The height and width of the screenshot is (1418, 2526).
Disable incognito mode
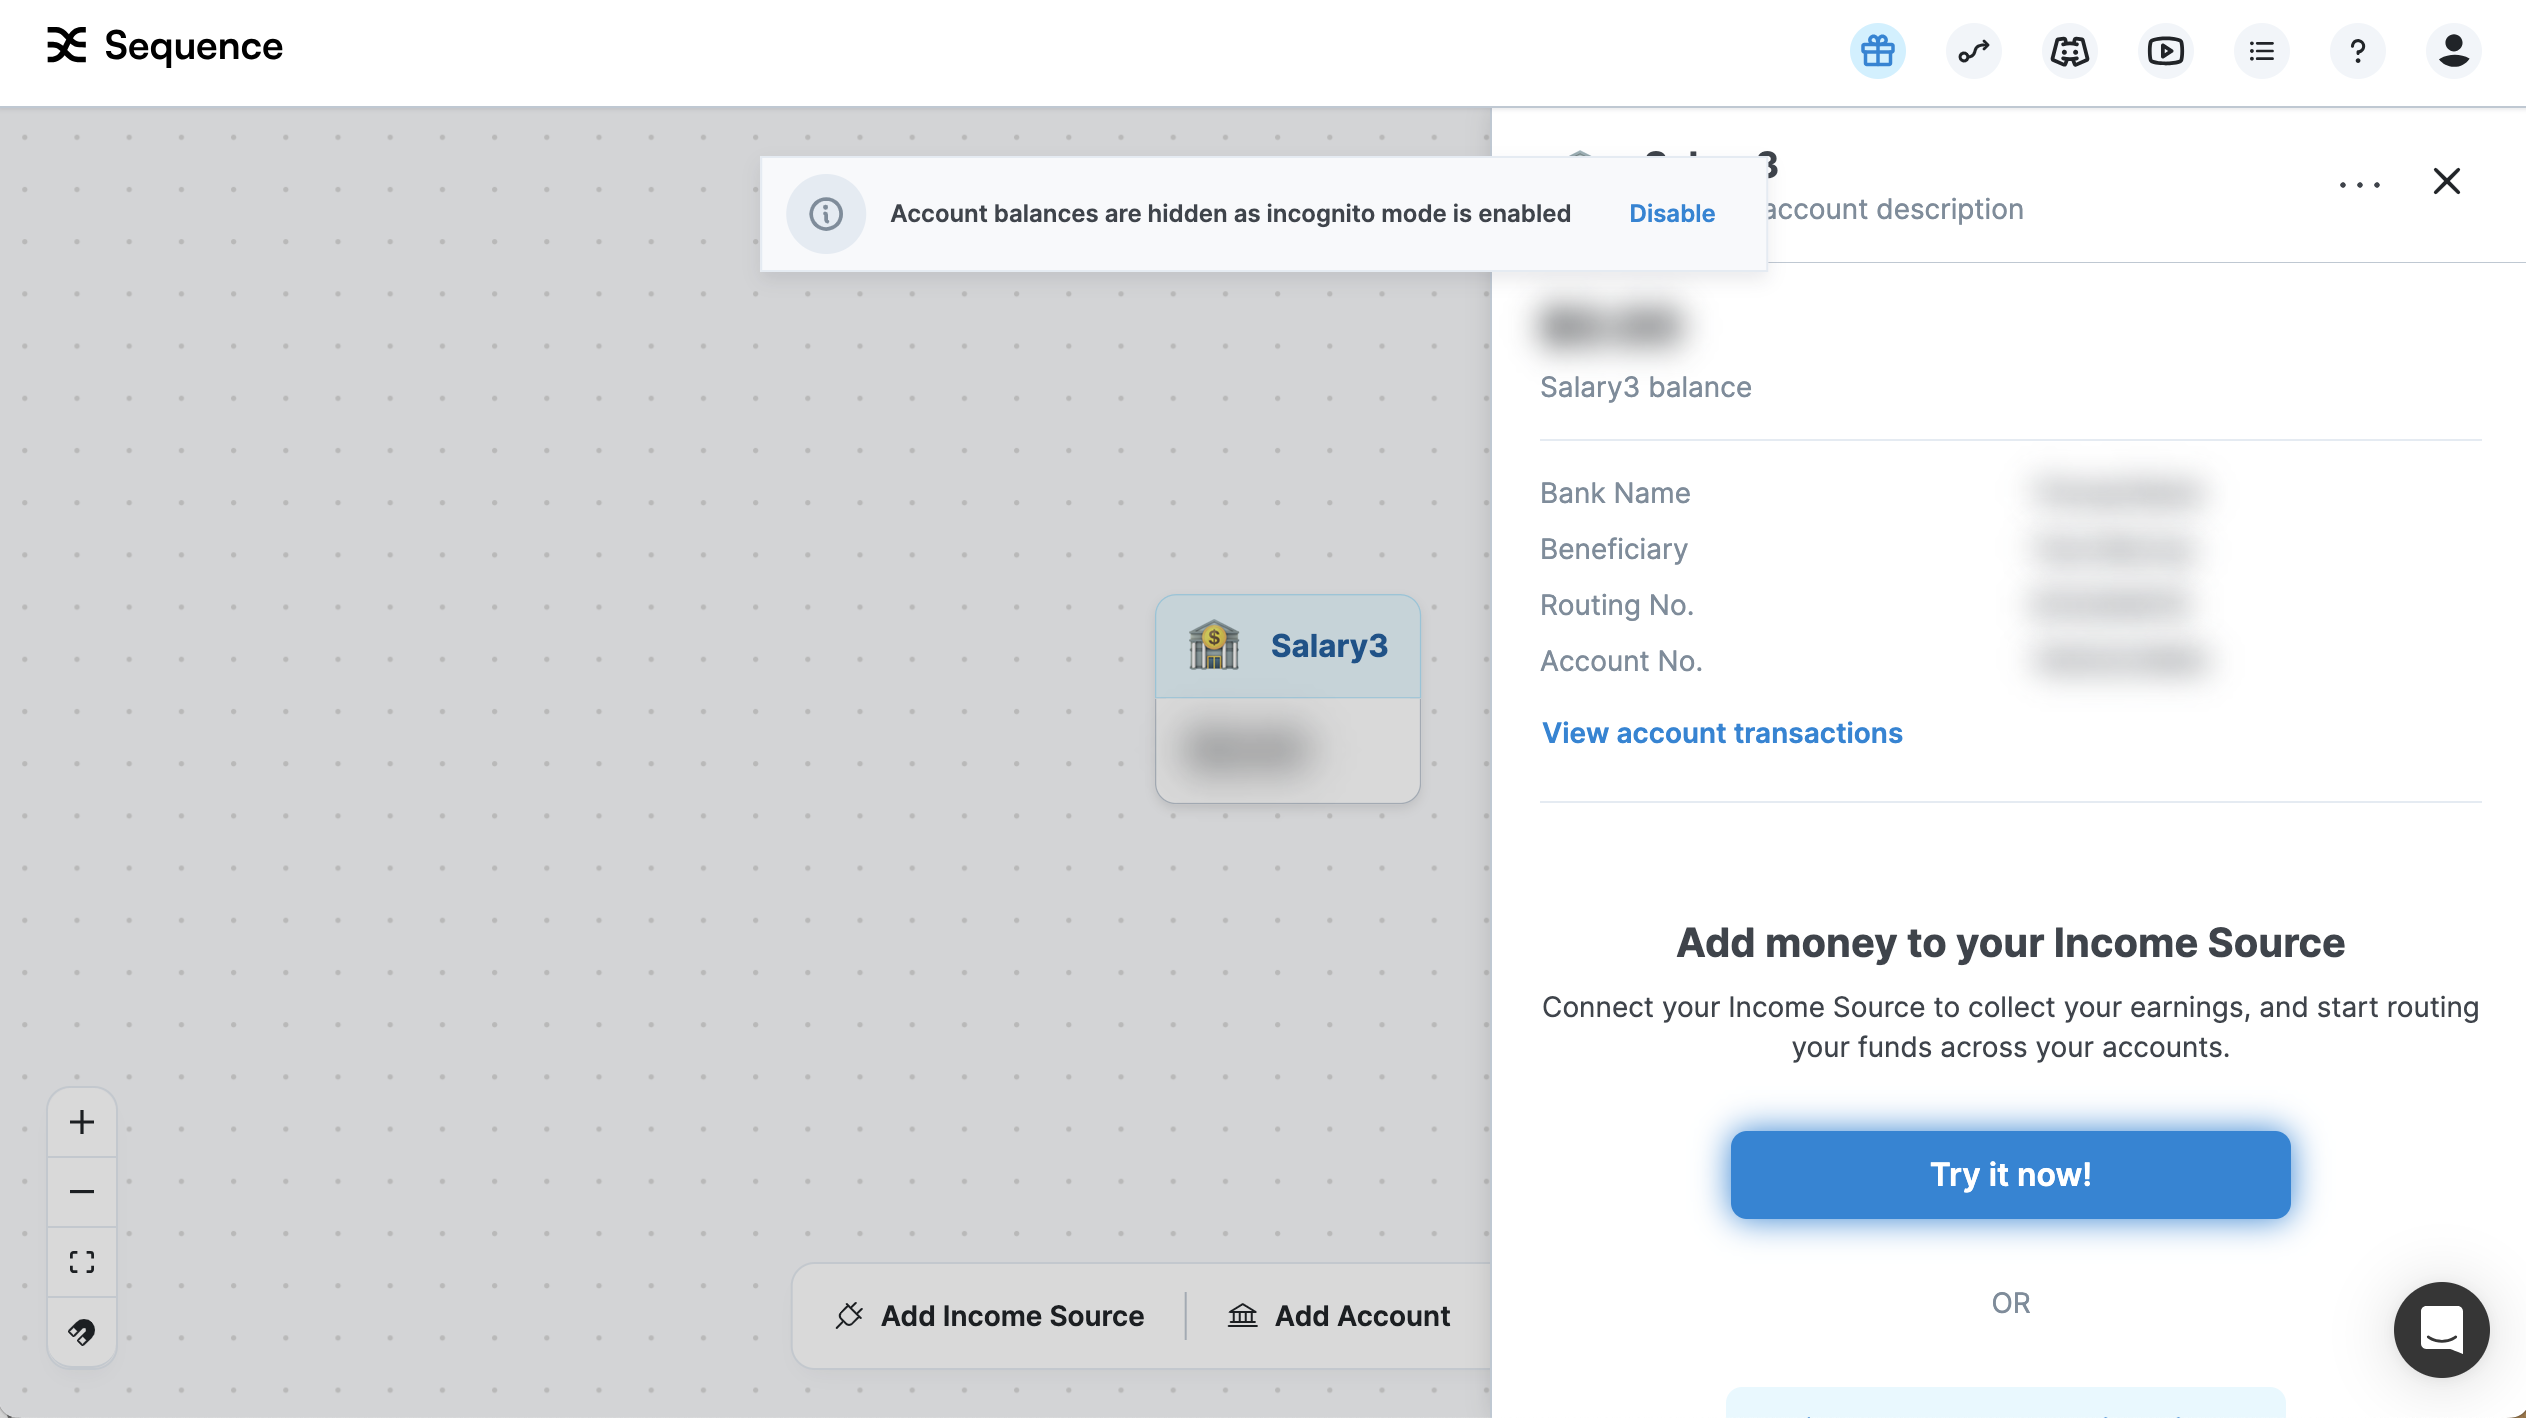pyautogui.click(x=1672, y=213)
